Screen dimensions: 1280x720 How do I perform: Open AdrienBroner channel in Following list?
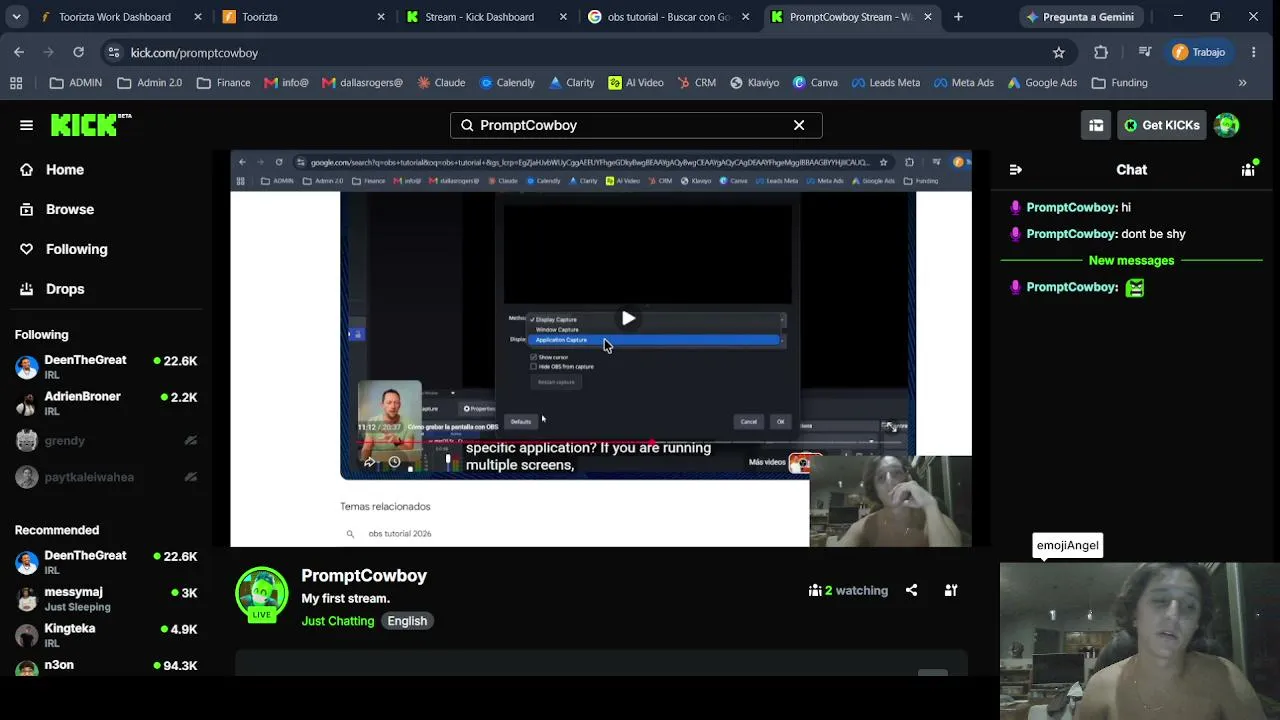(x=106, y=403)
